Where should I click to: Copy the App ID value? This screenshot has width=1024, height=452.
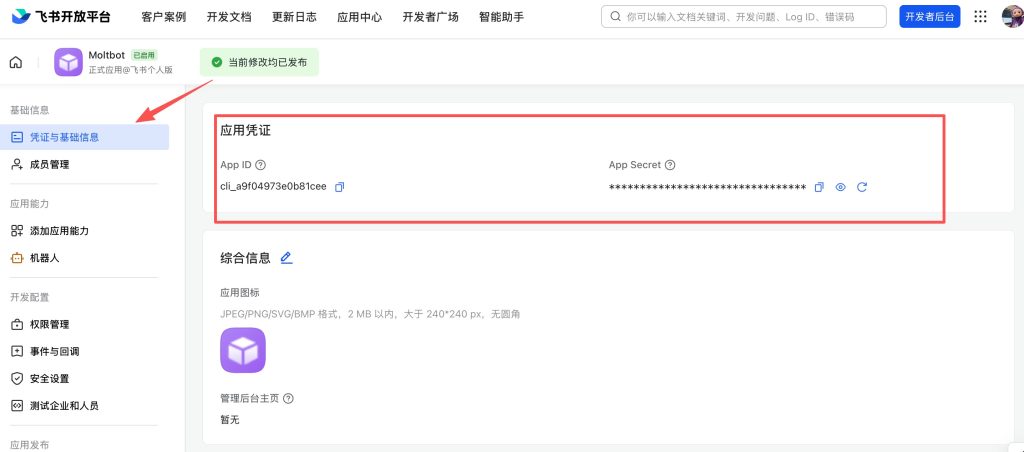coord(340,187)
